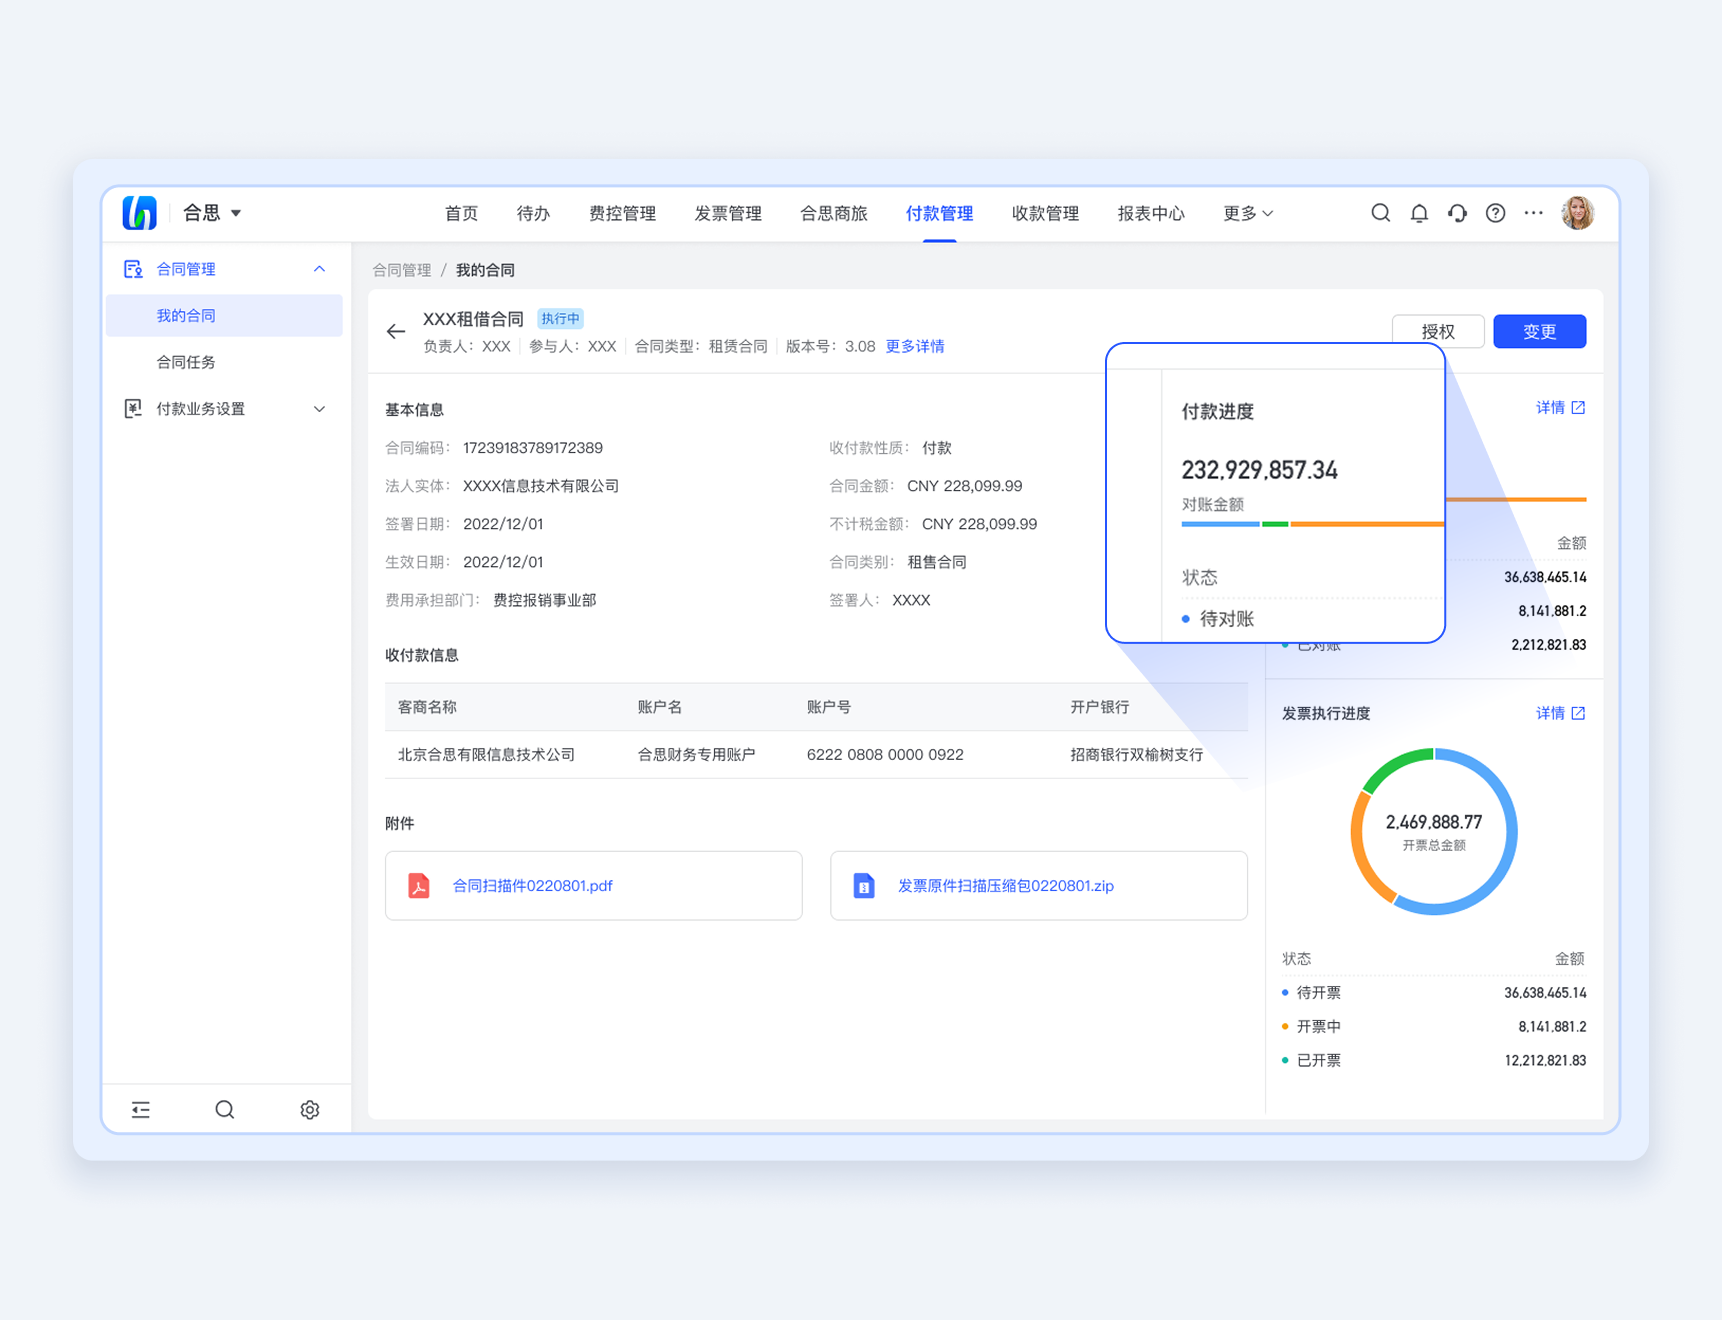Open the help question mark icon
Image resolution: width=1722 pixels, height=1320 pixels.
pos(1495,213)
